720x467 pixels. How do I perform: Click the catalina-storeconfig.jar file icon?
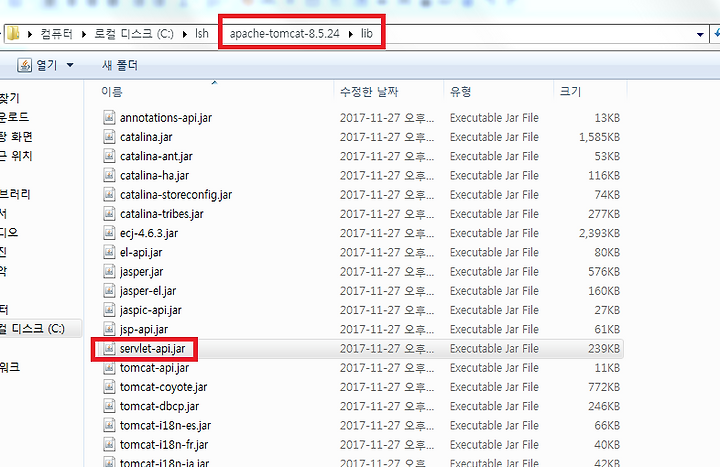click(x=109, y=195)
